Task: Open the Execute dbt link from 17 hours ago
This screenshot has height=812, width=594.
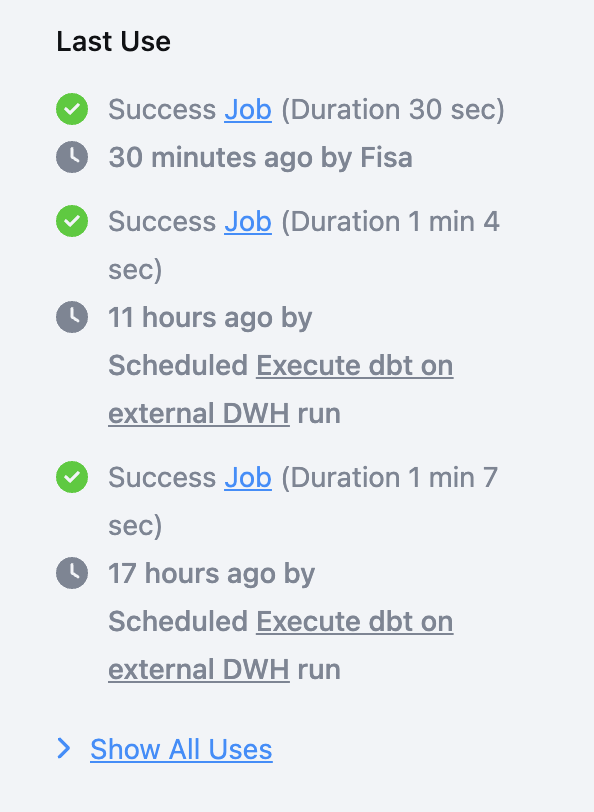Action: (x=281, y=645)
